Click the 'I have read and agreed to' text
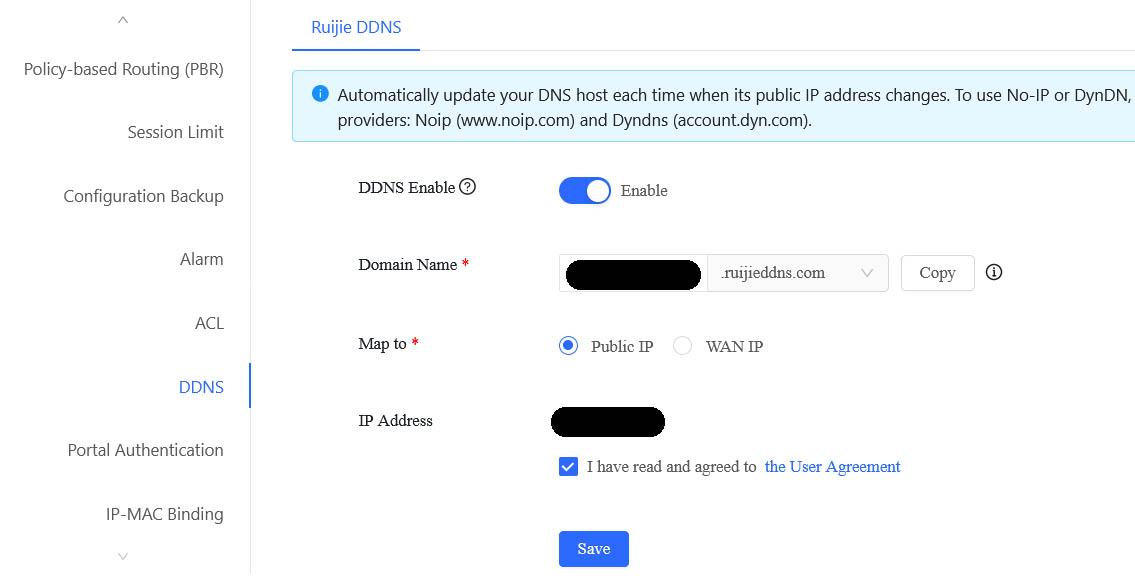This screenshot has width=1135, height=576. tap(672, 467)
